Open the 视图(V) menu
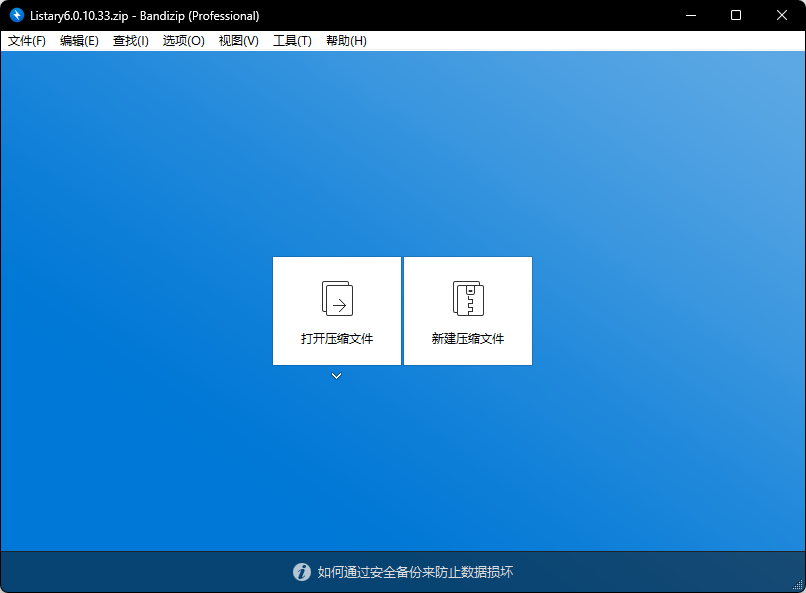This screenshot has width=806, height=593. click(x=239, y=41)
